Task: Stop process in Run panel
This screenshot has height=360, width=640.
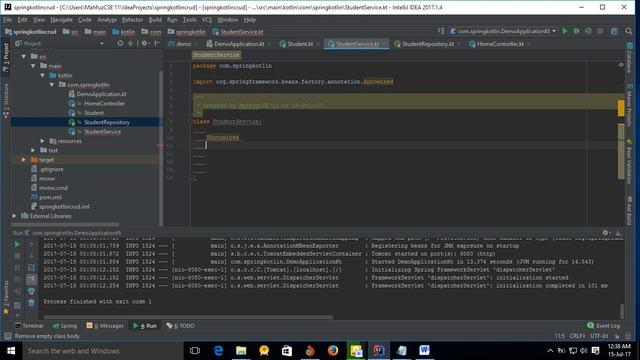Action: click(x=17, y=256)
